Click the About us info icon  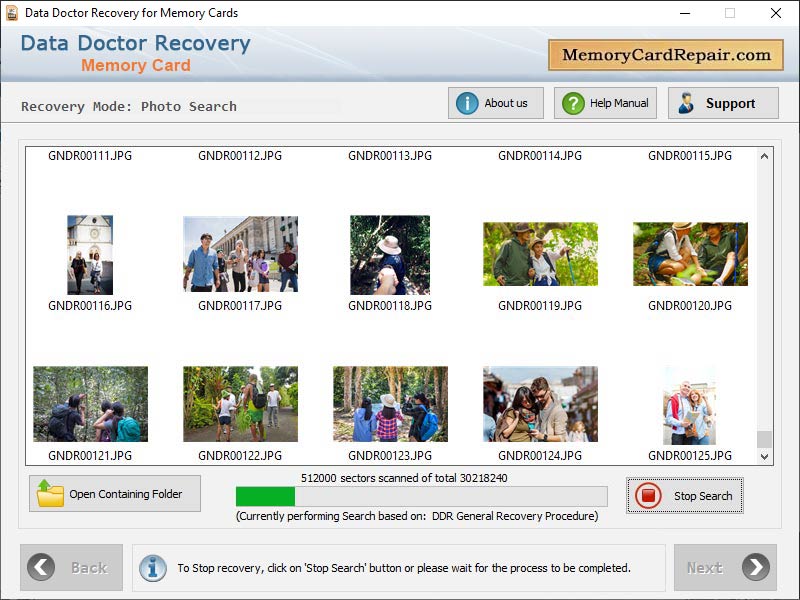coord(467,102)
